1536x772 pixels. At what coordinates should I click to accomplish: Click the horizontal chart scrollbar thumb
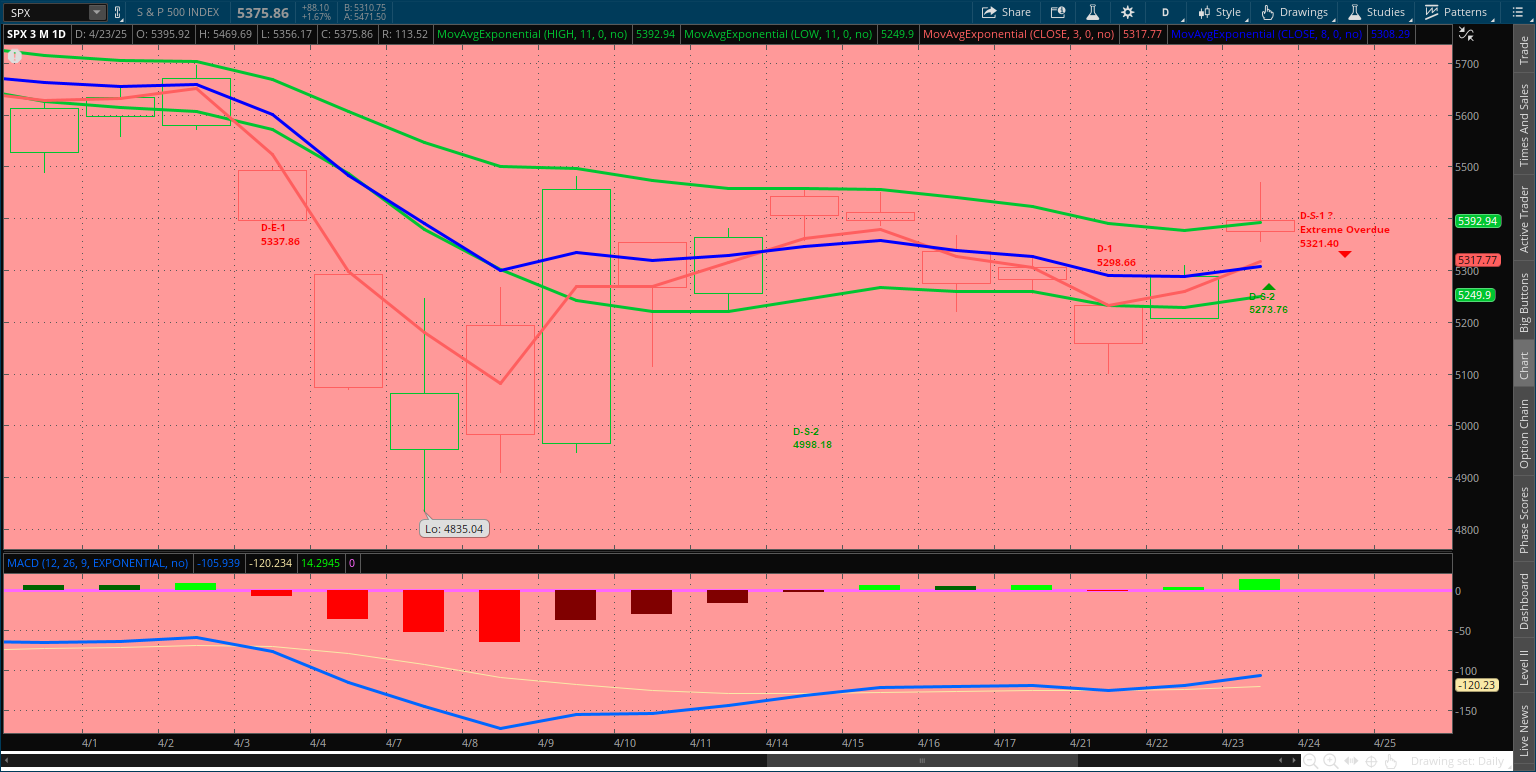tap(921, 761)
